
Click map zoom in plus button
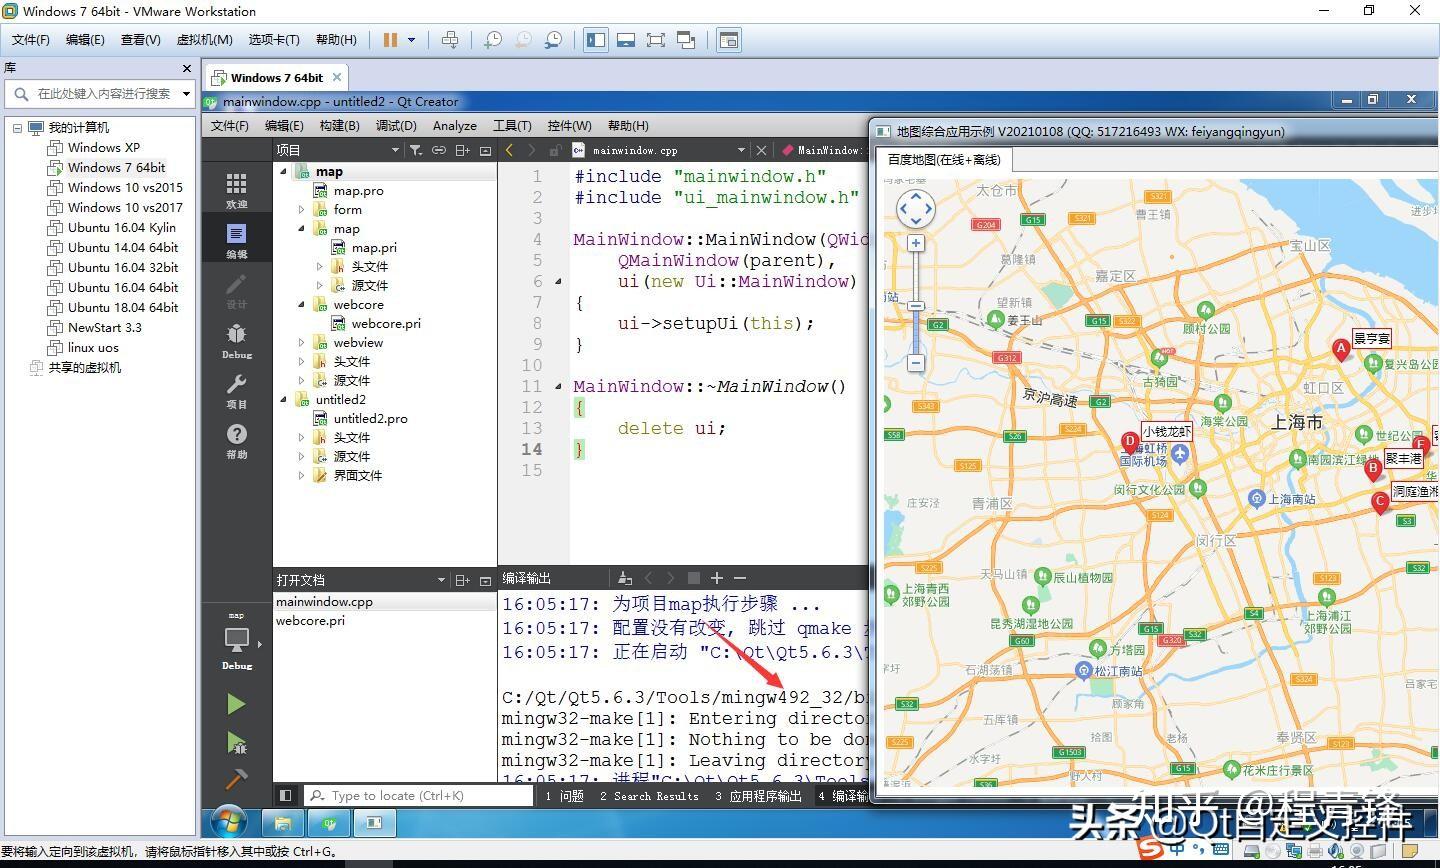tap(916, 243)
